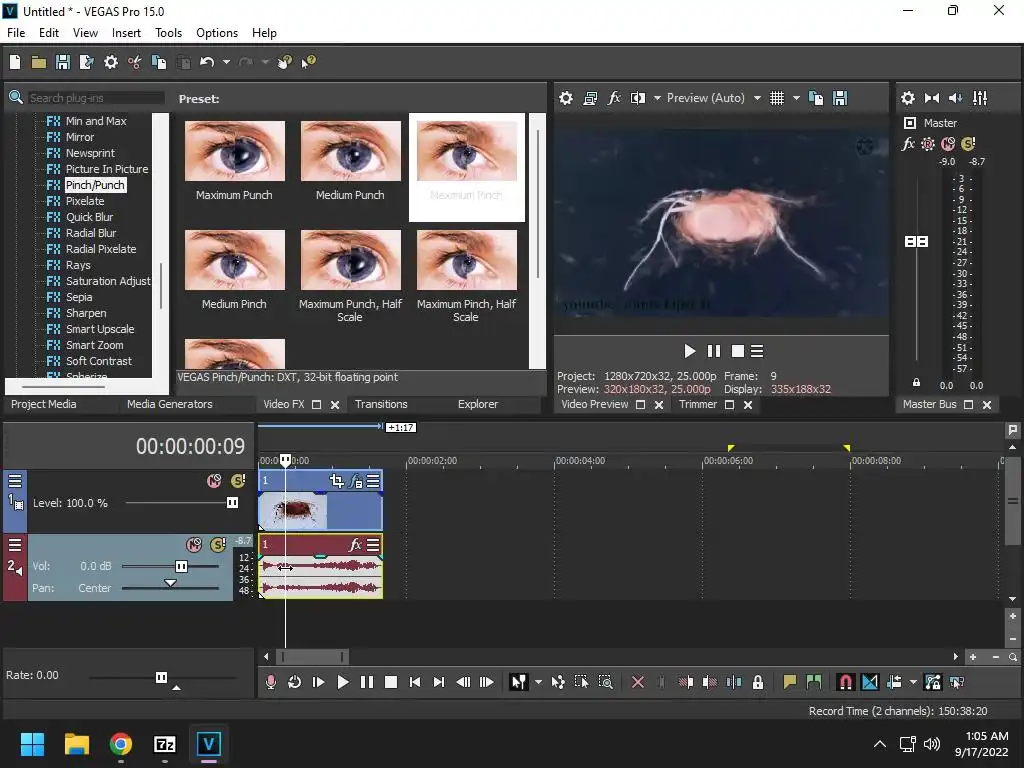The width and height of the screenshot is (1024, 768).
Task: Open Master bus audio properties gear
Action: tap(908, 98)
